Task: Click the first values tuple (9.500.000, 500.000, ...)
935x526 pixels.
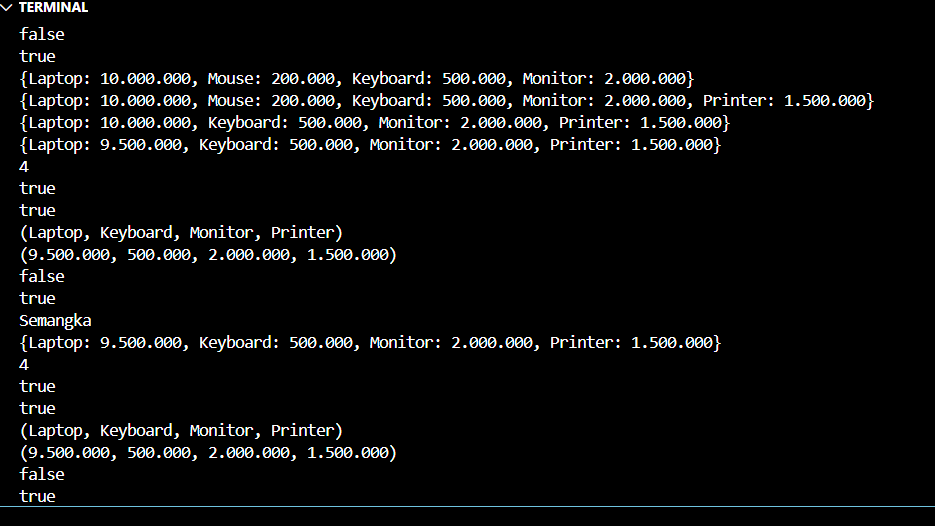Action: [x=207, y=254]
